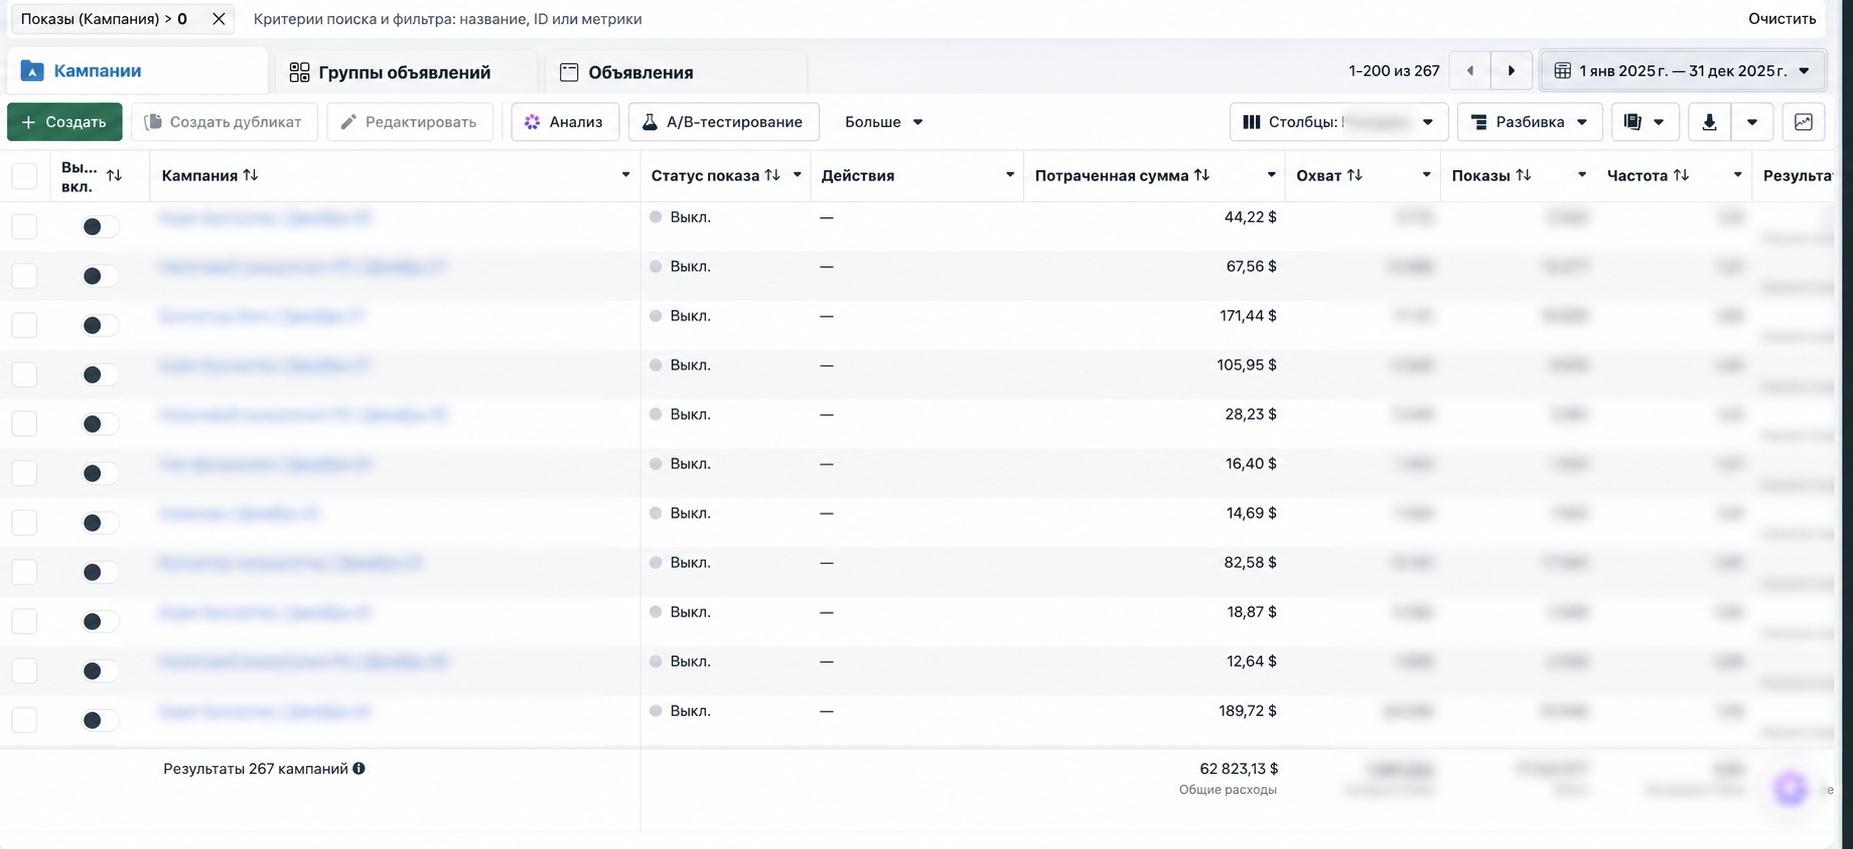This screenshot has width=1853, height=849.
Task: Toggle on the campaign with 16,40 $ spent
Action: (x=100, y=473)
